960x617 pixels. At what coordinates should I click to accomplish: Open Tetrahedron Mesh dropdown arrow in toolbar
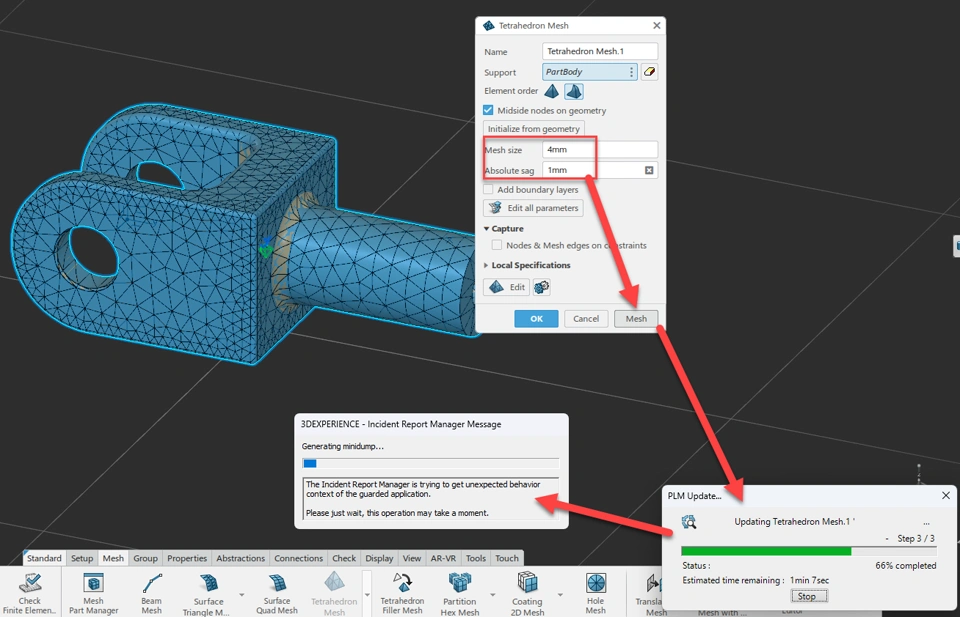pyautogui.click(x=367, y=595)
